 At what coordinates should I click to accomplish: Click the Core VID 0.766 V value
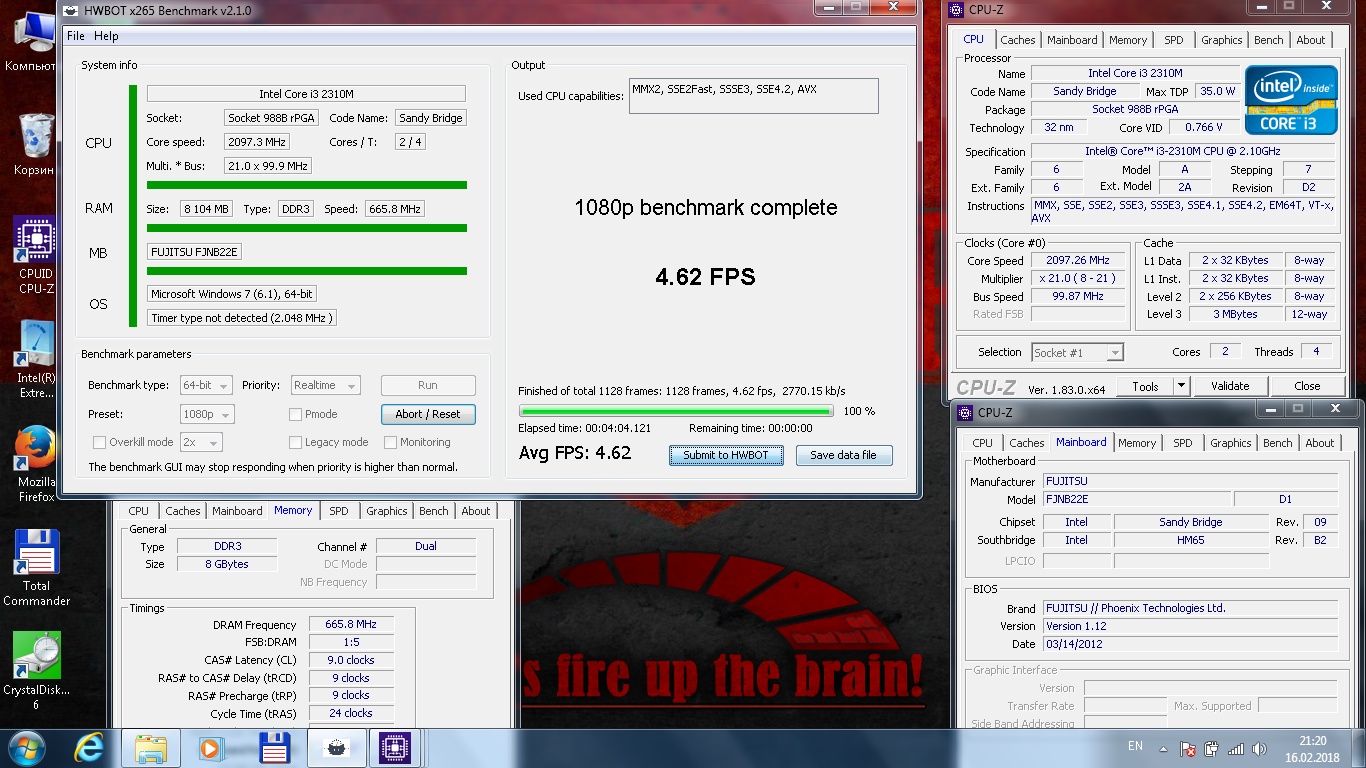(1202, 127)
